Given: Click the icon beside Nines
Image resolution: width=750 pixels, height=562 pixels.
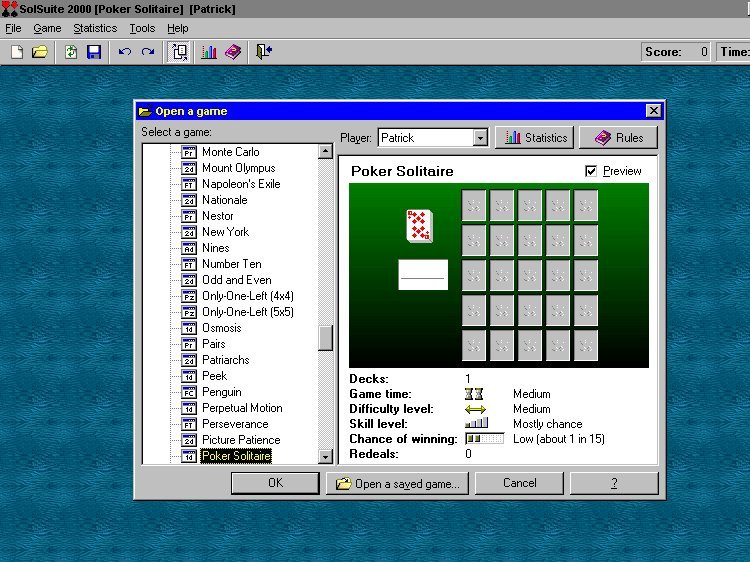Looking at the screenshot, I should click(189, 248).
